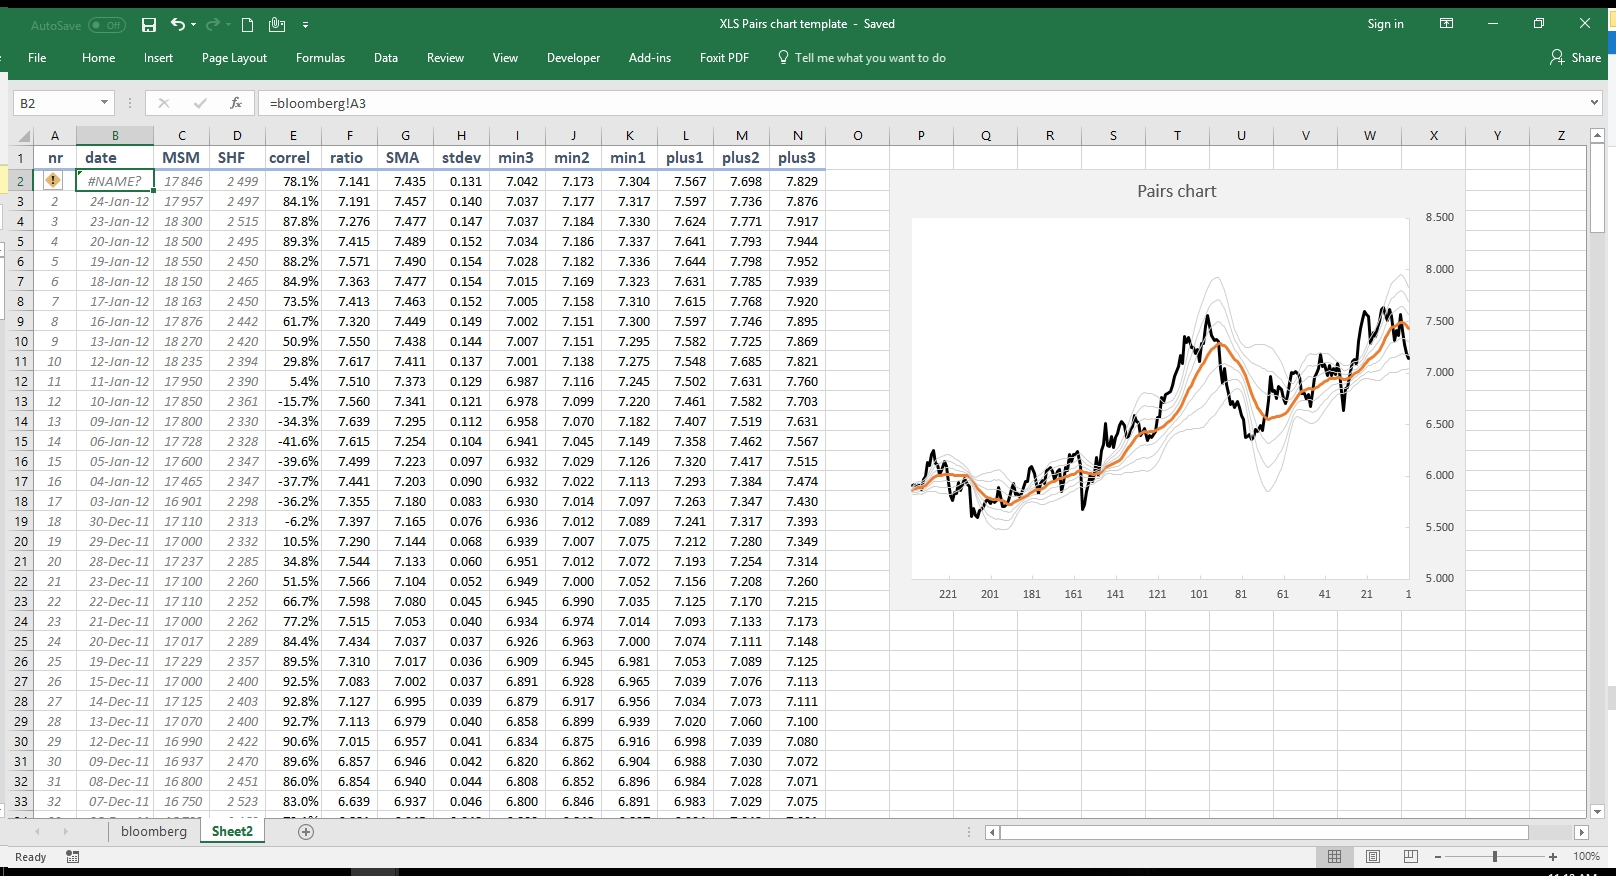Switch to Page Layout view in status bar
The width and height of the screenshot is (1616, 876).
coord(1373,857)
